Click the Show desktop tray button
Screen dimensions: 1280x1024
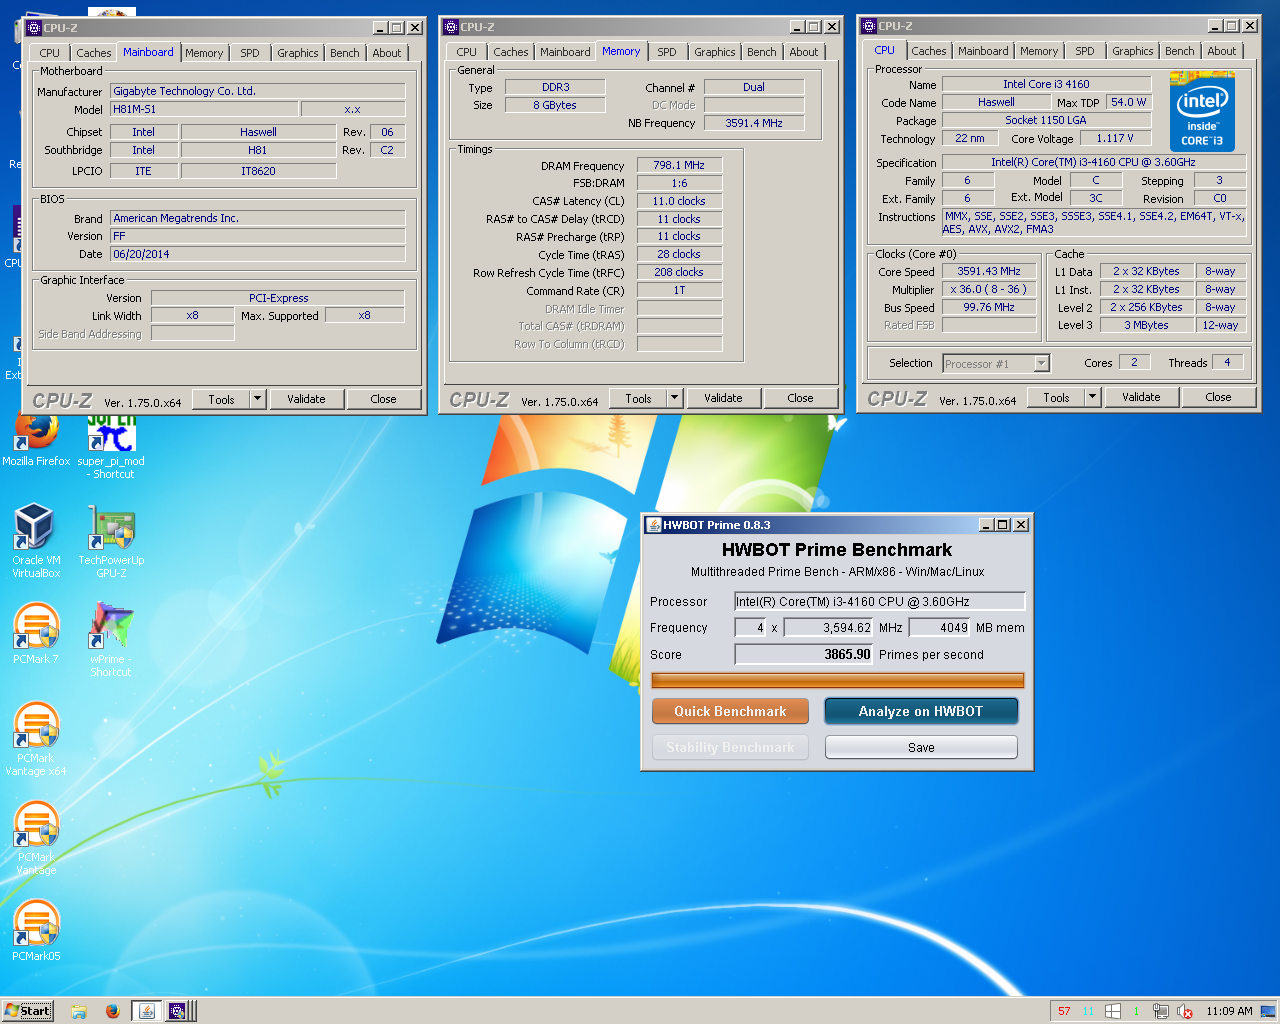coord(1268,1011)
